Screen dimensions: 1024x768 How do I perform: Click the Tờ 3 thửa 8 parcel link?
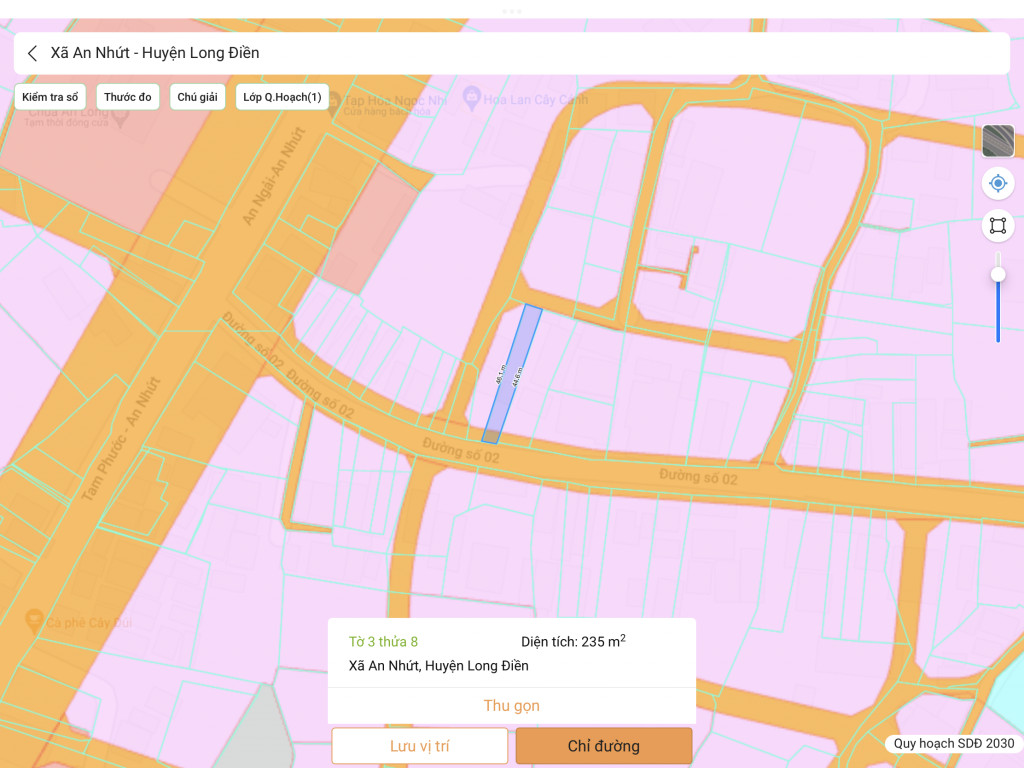383,641
